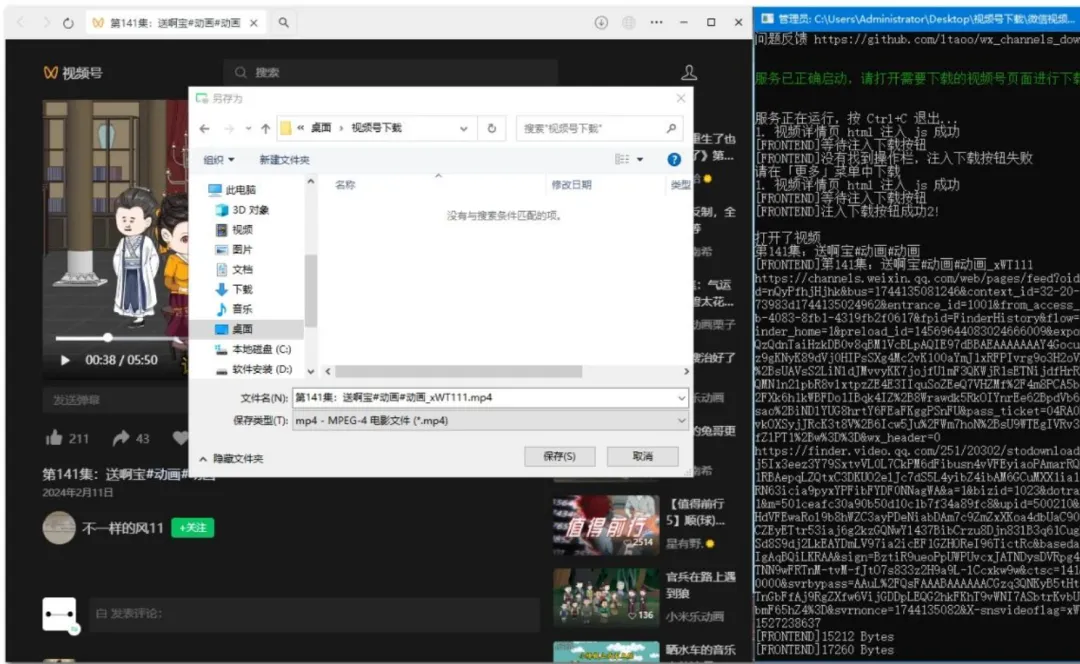Expand the view options dropdown arrow
Viewport: 1080px width, 664px height.
pyautogui.click(x=640, y=160)
